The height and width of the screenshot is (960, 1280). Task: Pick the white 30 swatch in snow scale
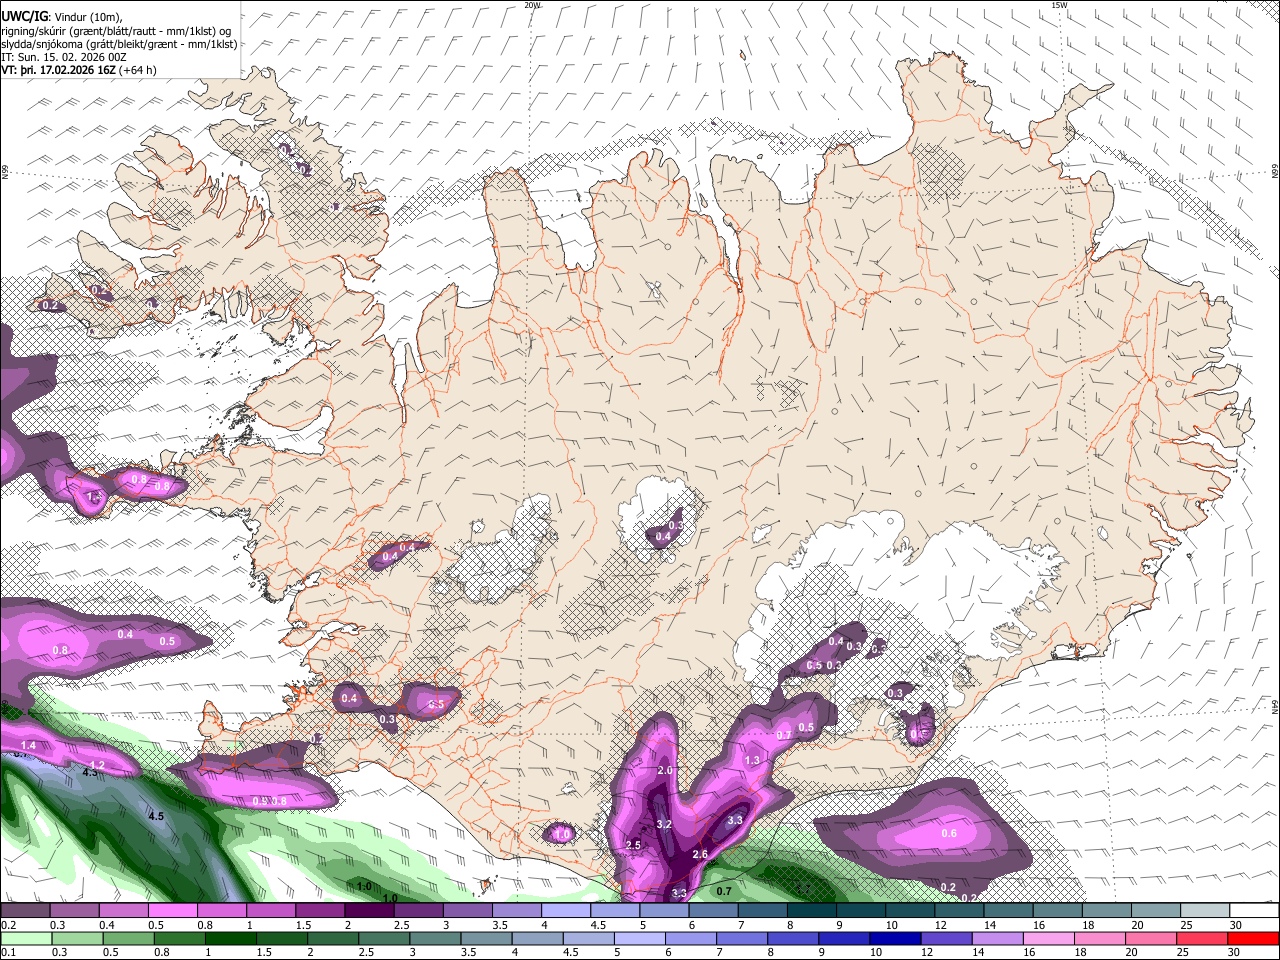tap(1255, 911)
